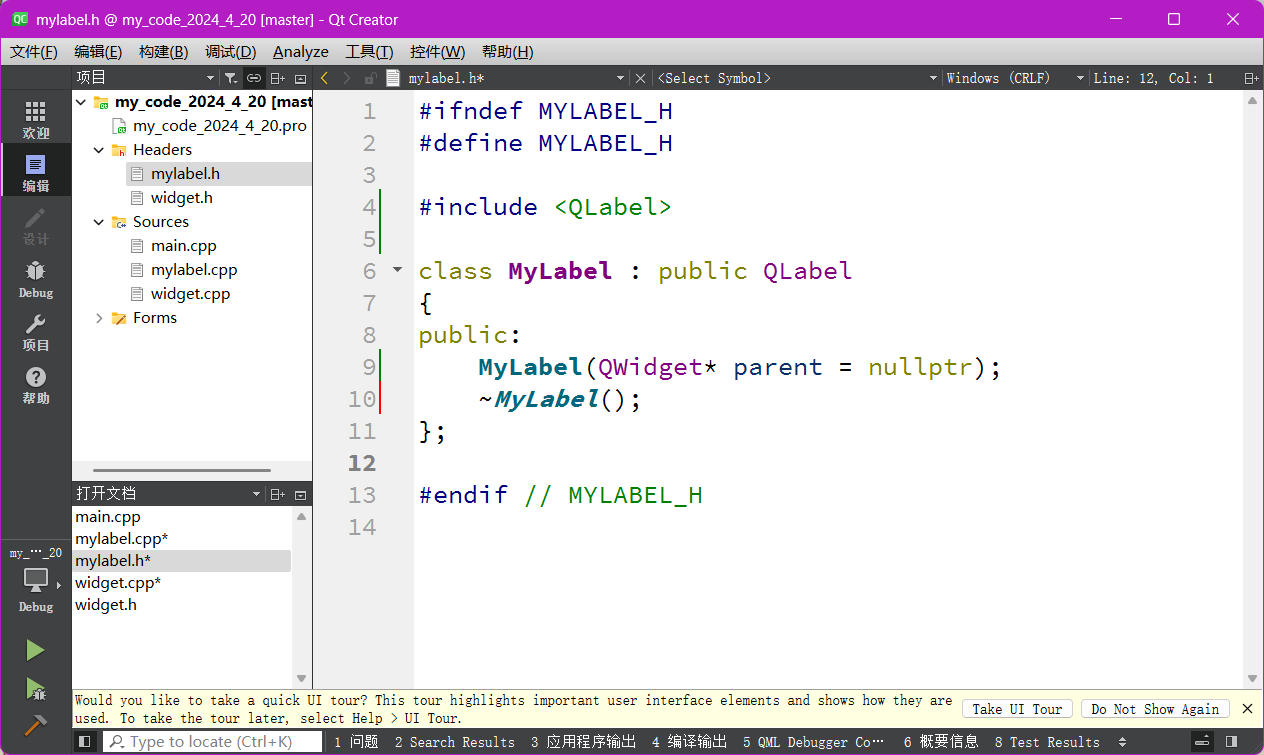Toggle synchronize-with-editor link icon in Projects panel
The height and width of the screenshot is (755, 1264).
253,77
